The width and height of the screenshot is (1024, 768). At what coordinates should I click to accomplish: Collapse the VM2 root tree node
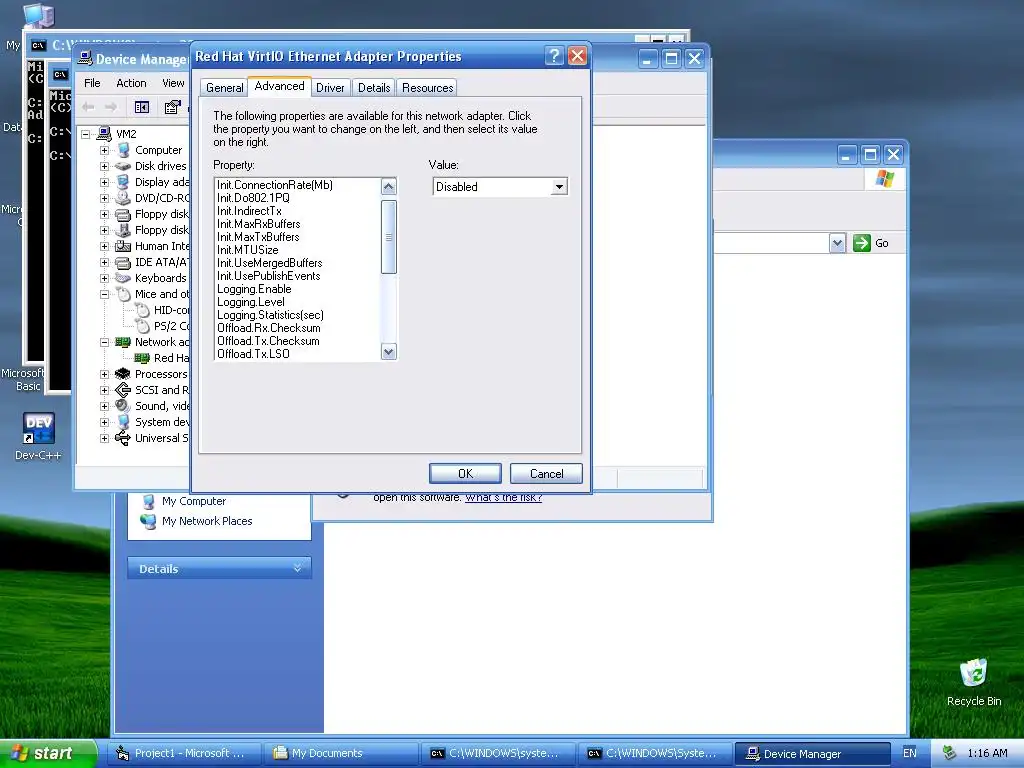click(x=86, y=134)
